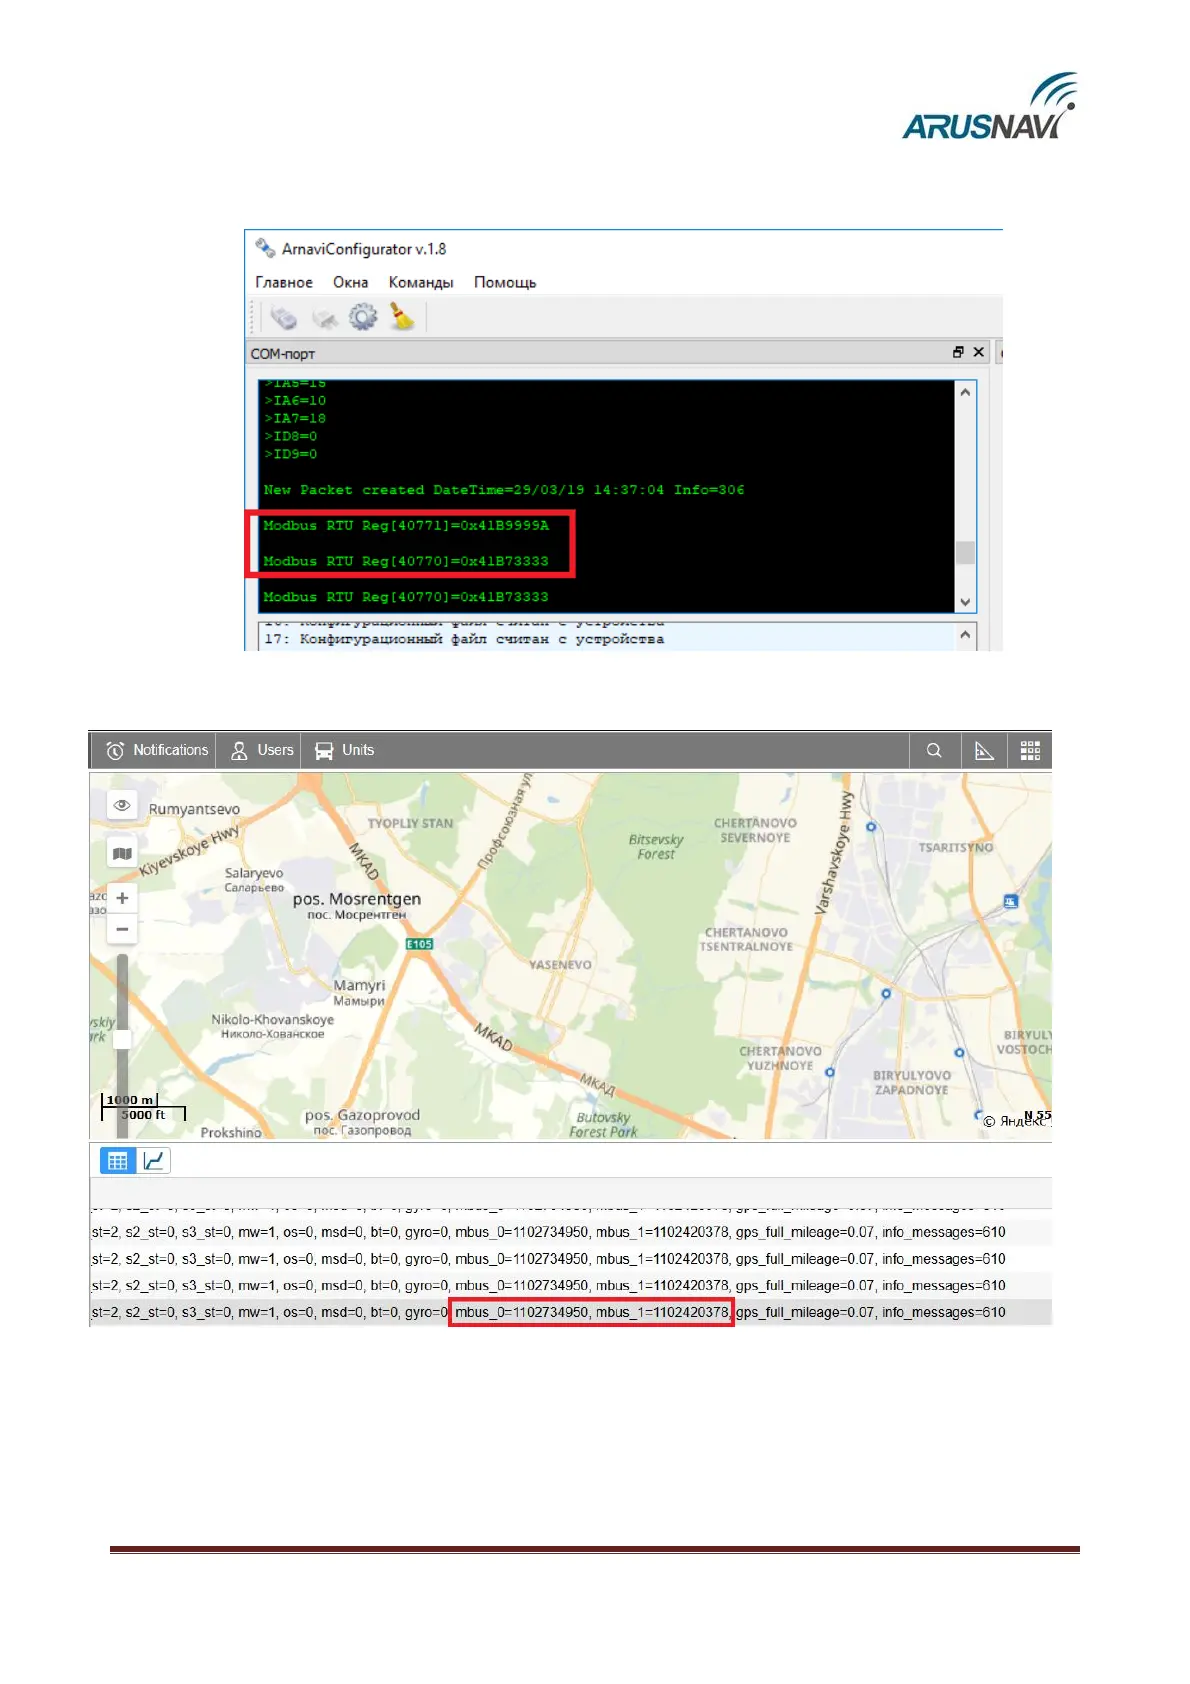Close the COM-порт panel
This screenshot has height=1684, width=1190.
tap(978, 352)
